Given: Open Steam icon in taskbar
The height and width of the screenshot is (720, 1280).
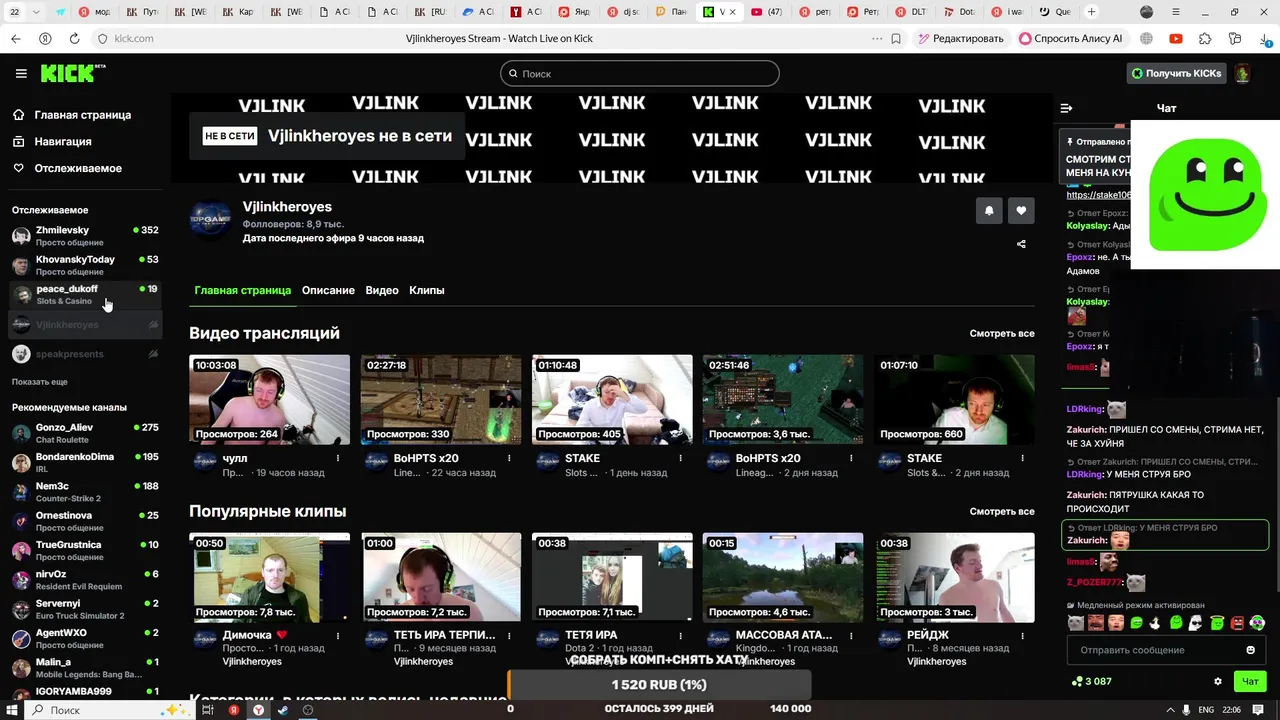Looking at the screenshot, I should coord(283,710).
